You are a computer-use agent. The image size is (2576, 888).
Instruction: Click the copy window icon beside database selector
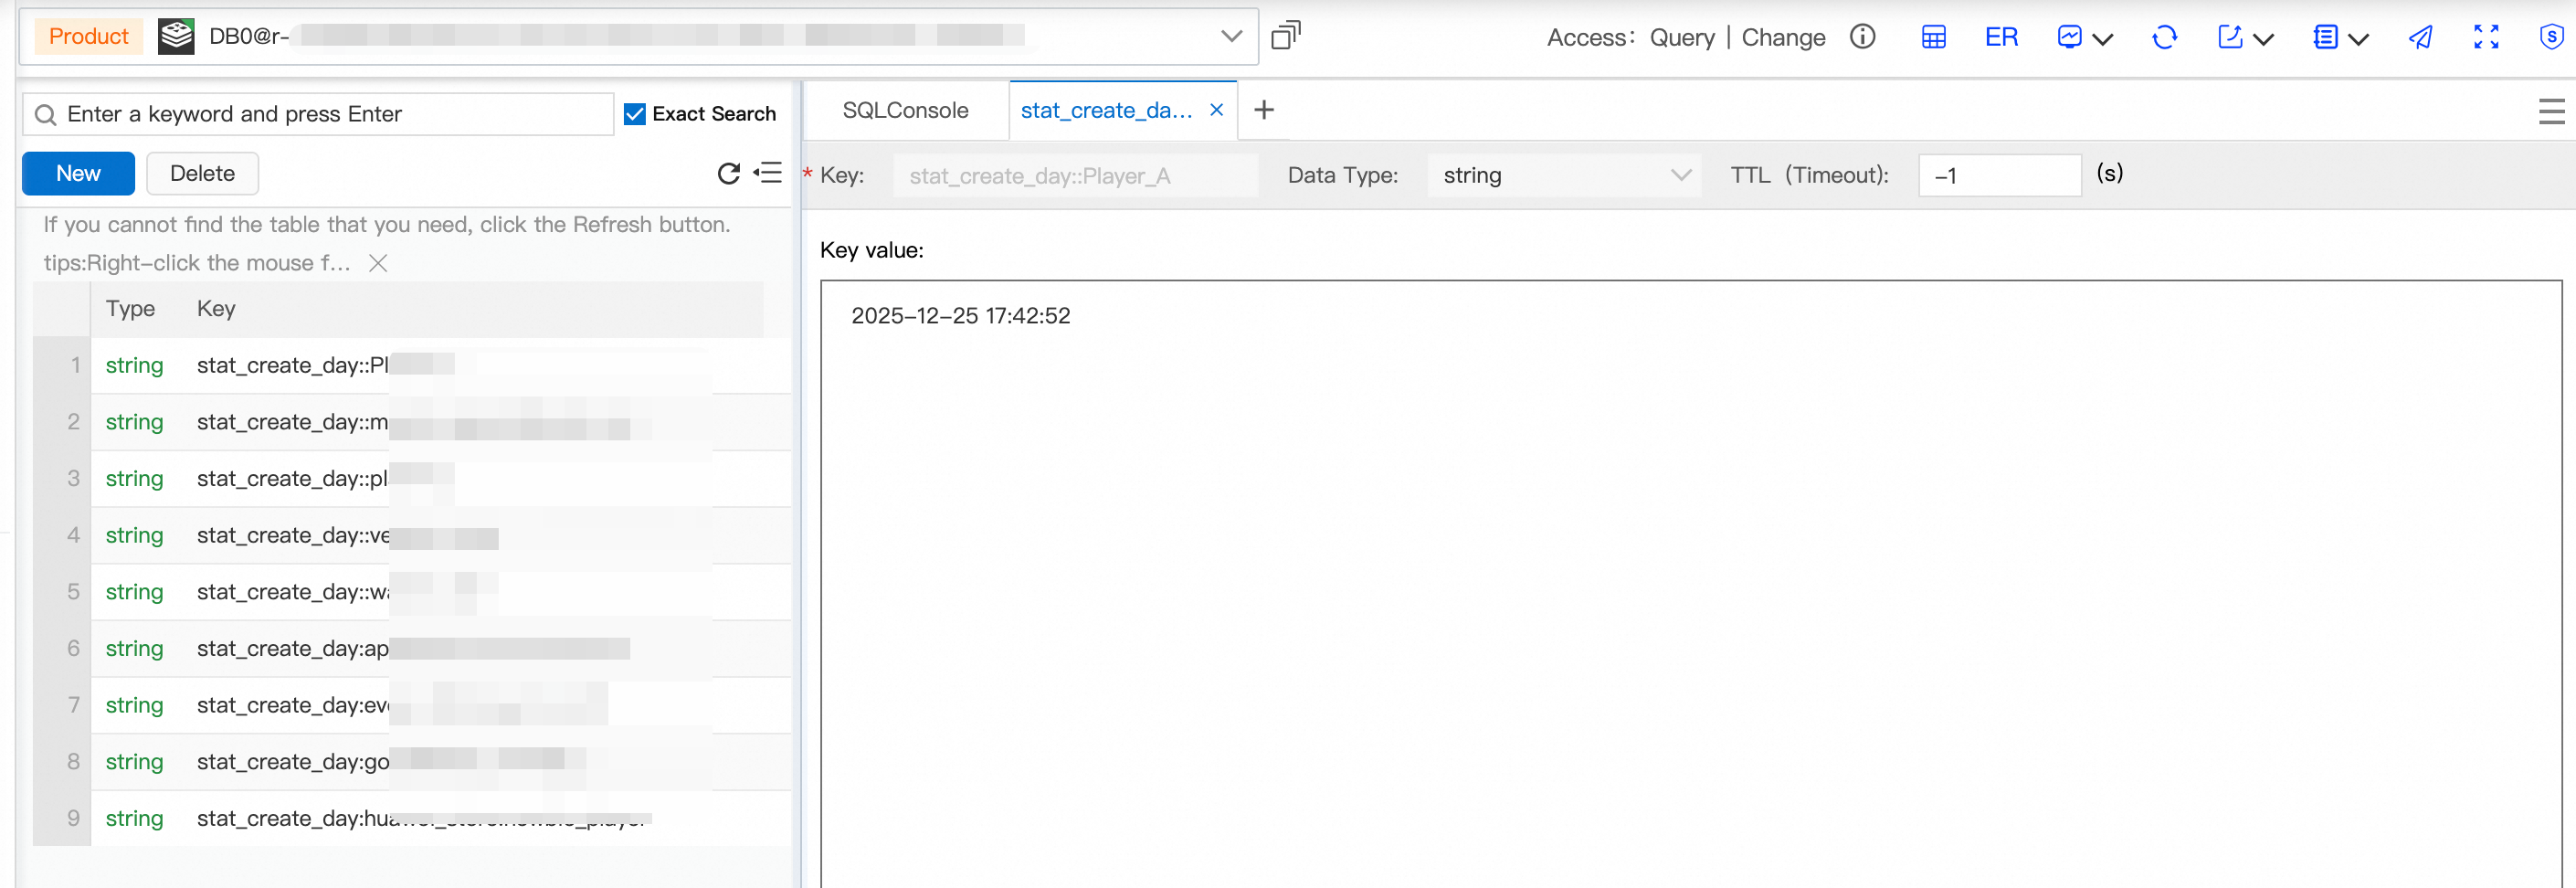tap(1285, 36)
